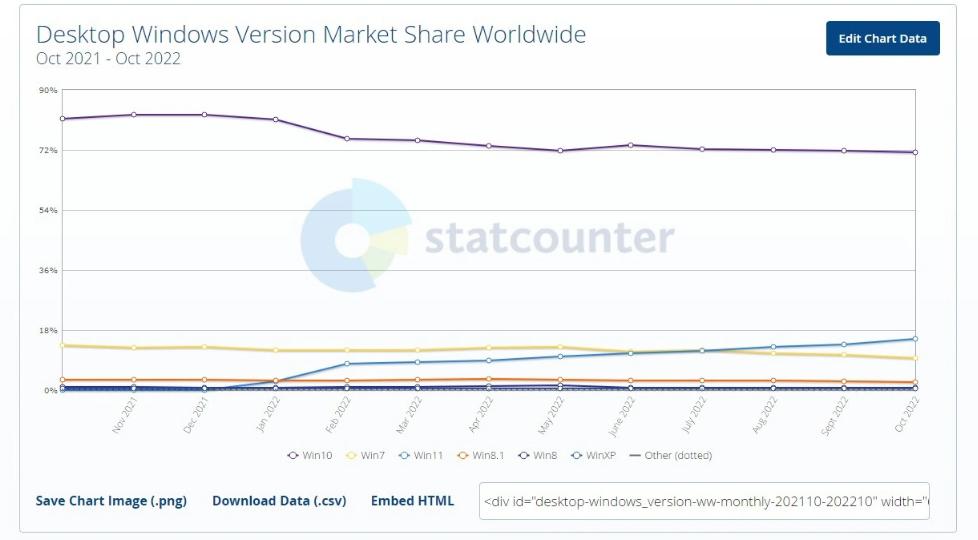
Task: Click the embed HTML code field
Action: (x=704, y=502)
